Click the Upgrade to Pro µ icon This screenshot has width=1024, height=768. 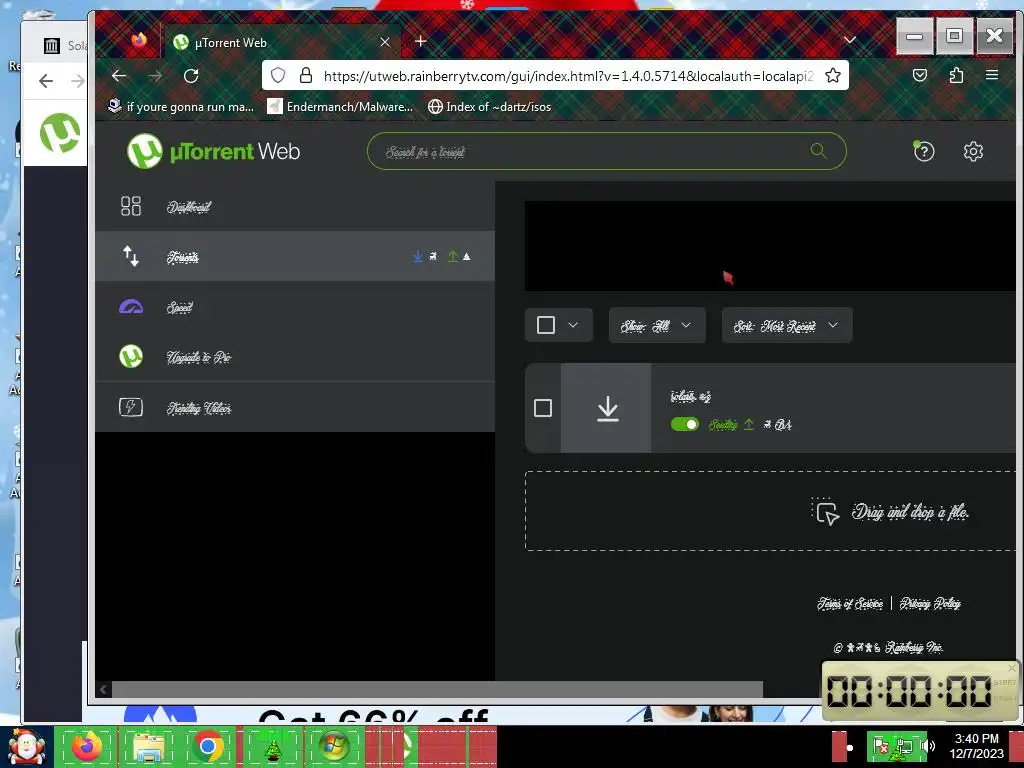point(131,357)
